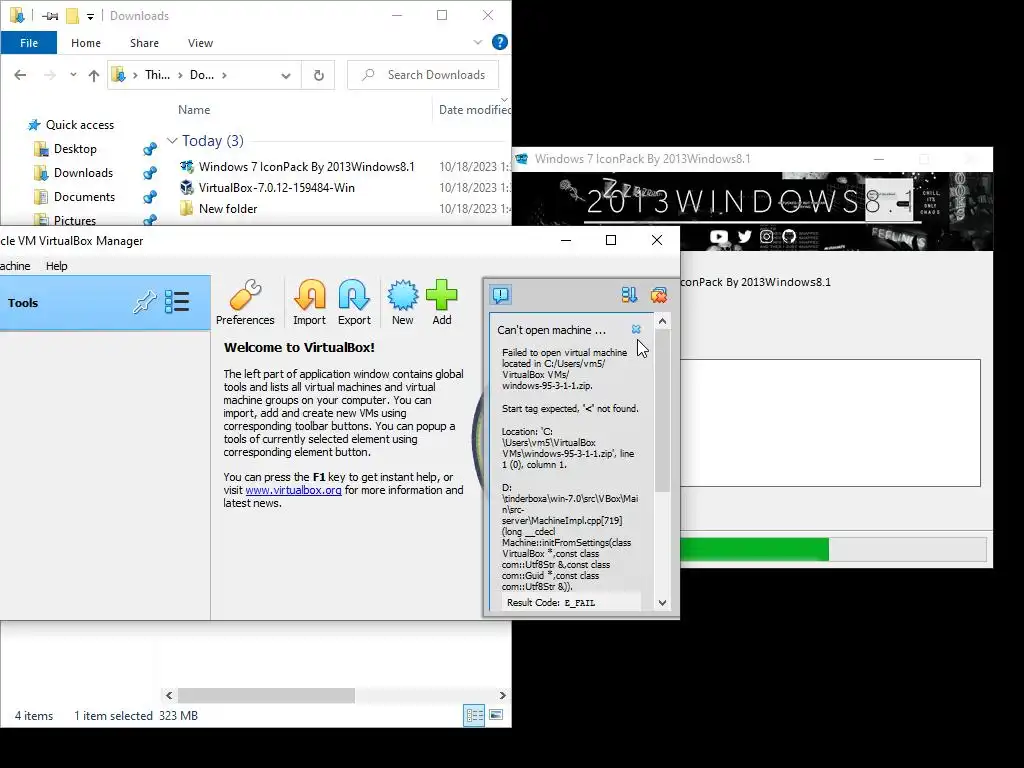Dismiss the Can't open machine notification
Viewport: 1024px width, 768px height.
(636, 329)
